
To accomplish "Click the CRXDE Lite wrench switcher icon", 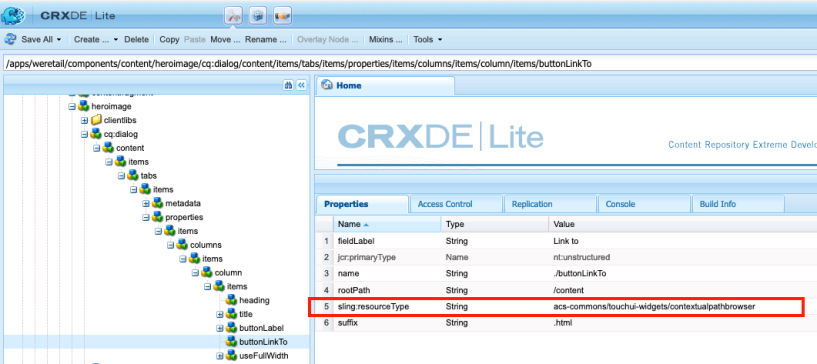I will 234,16.
